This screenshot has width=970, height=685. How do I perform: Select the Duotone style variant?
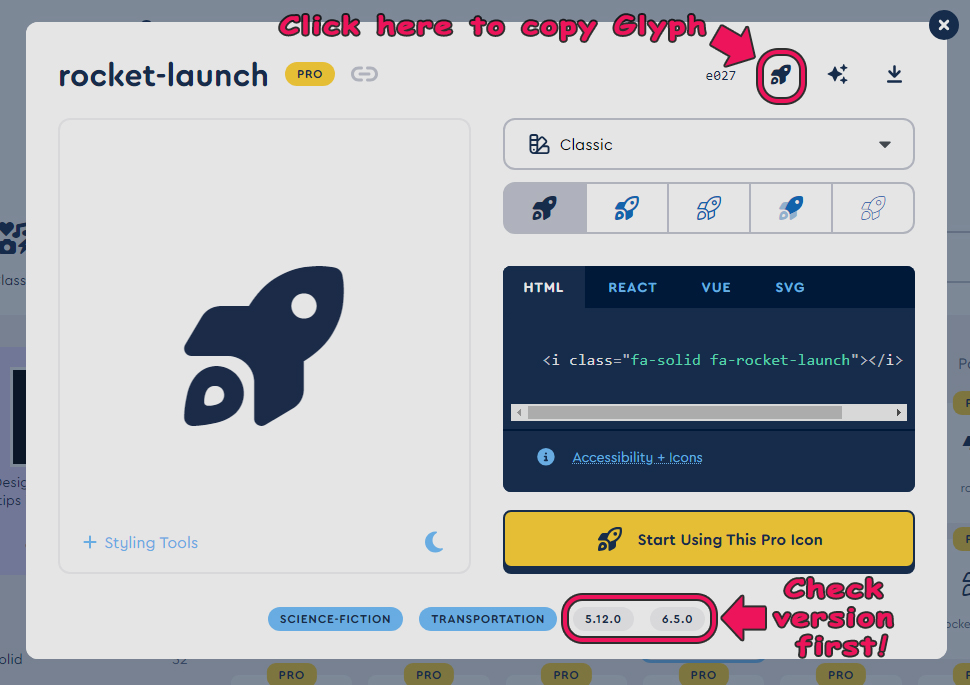coord(790,208)
